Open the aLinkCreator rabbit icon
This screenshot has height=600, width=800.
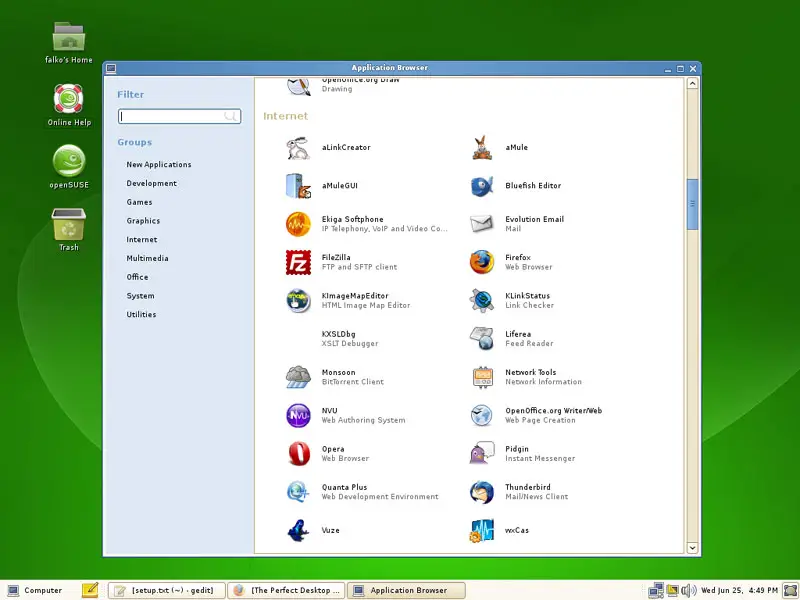(298, 148)
